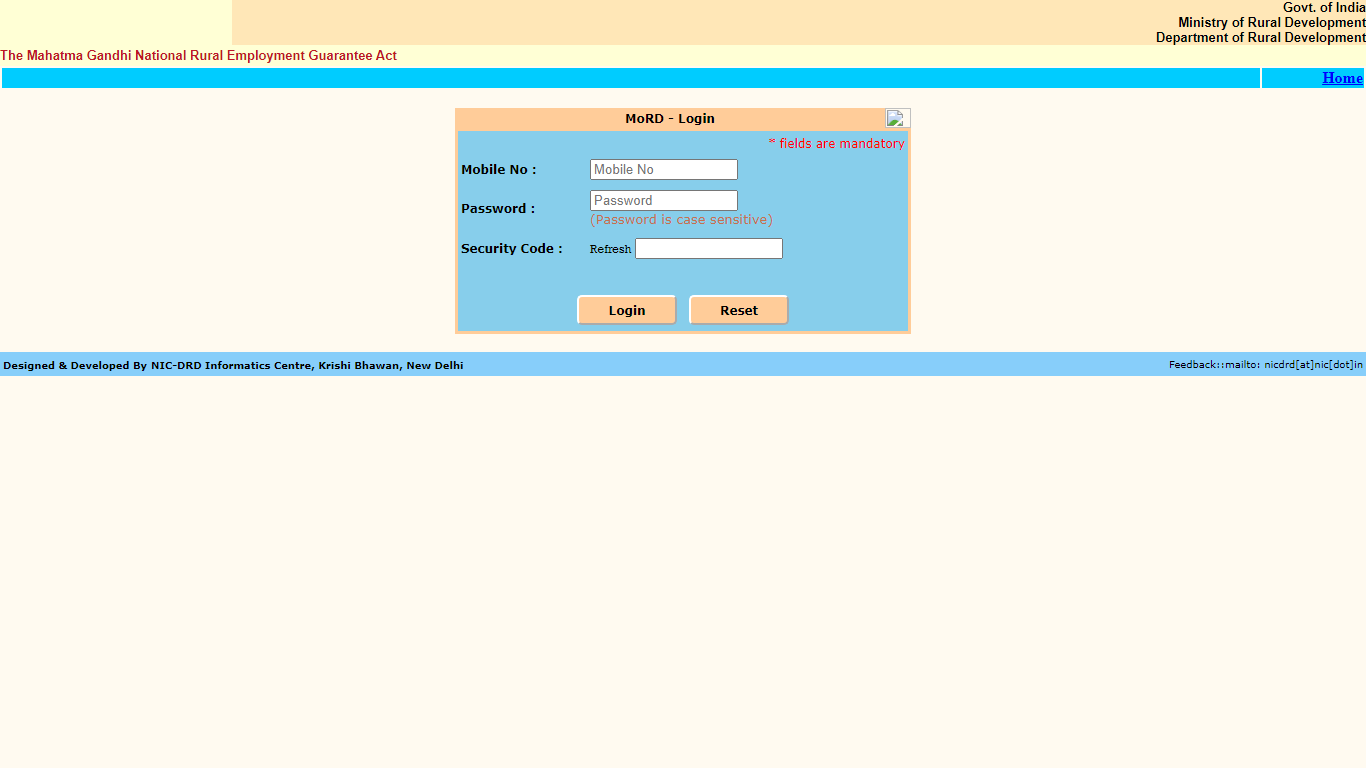The image size is (1366, 768).
Task: Open the Home link
Action: point(1342,78)
